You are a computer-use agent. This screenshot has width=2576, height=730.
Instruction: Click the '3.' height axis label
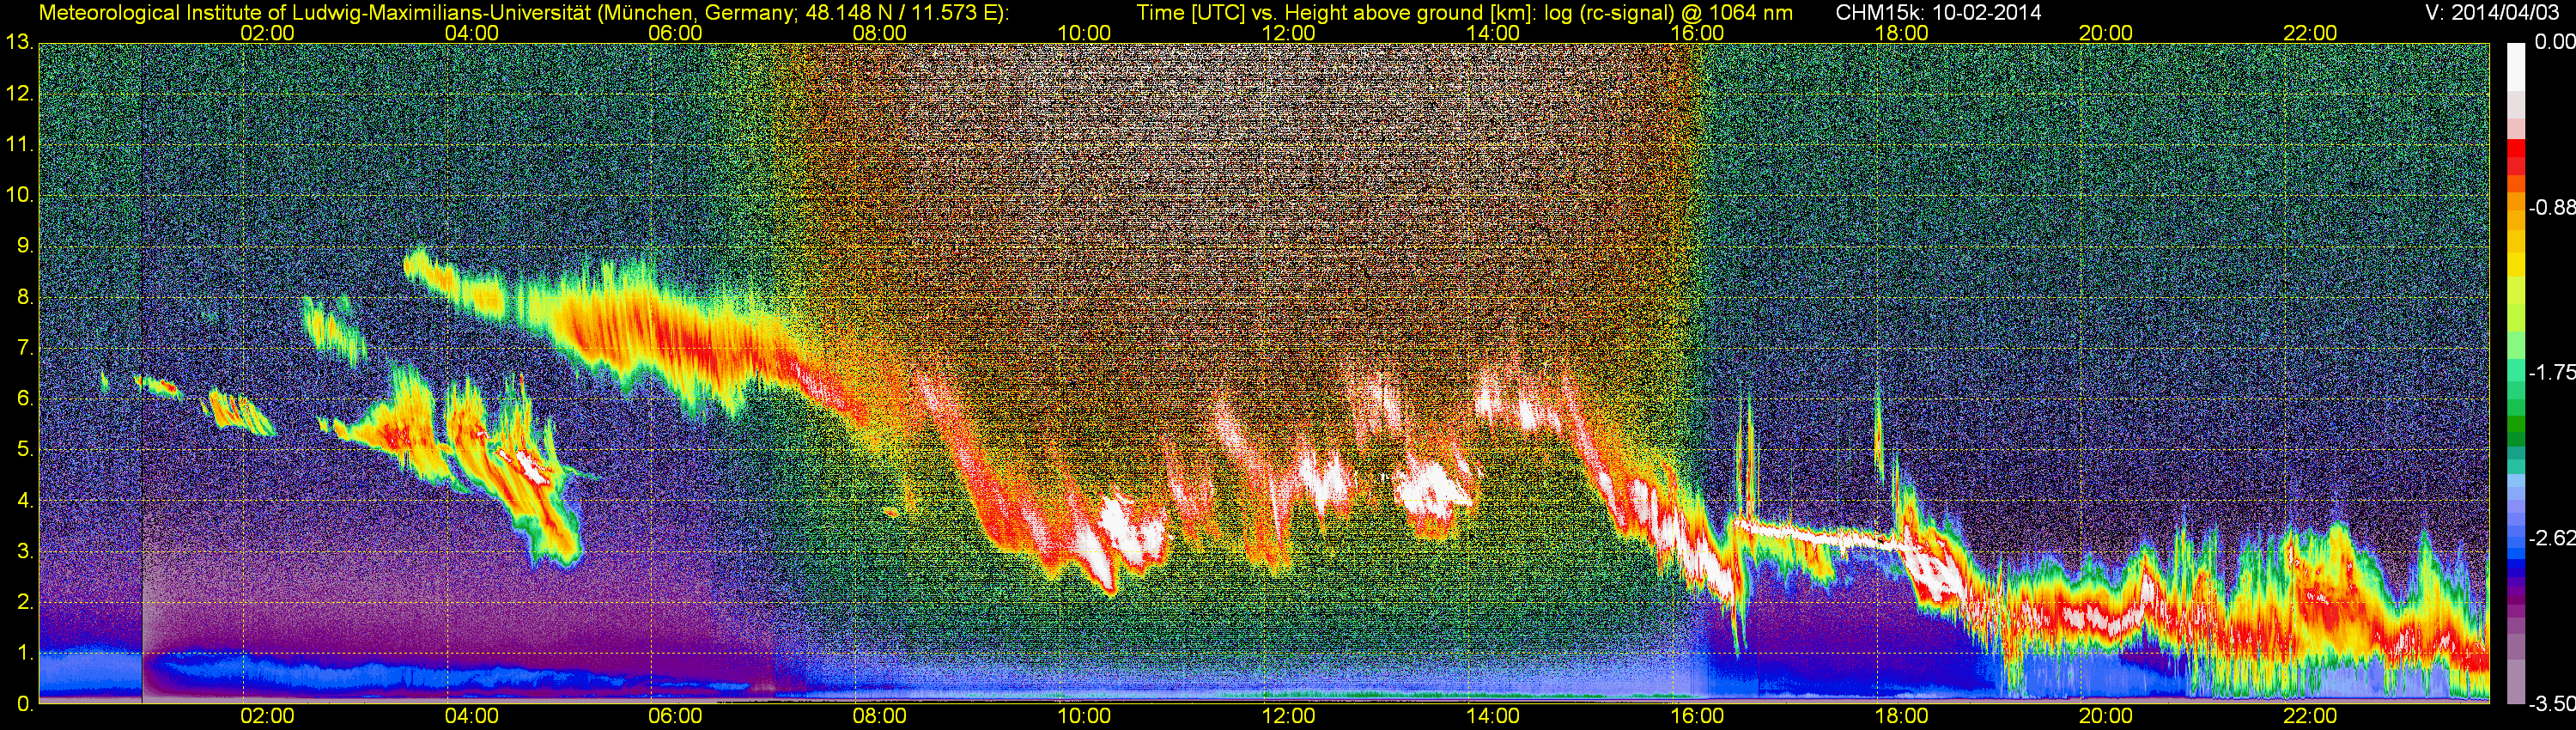tap(24, 552)
